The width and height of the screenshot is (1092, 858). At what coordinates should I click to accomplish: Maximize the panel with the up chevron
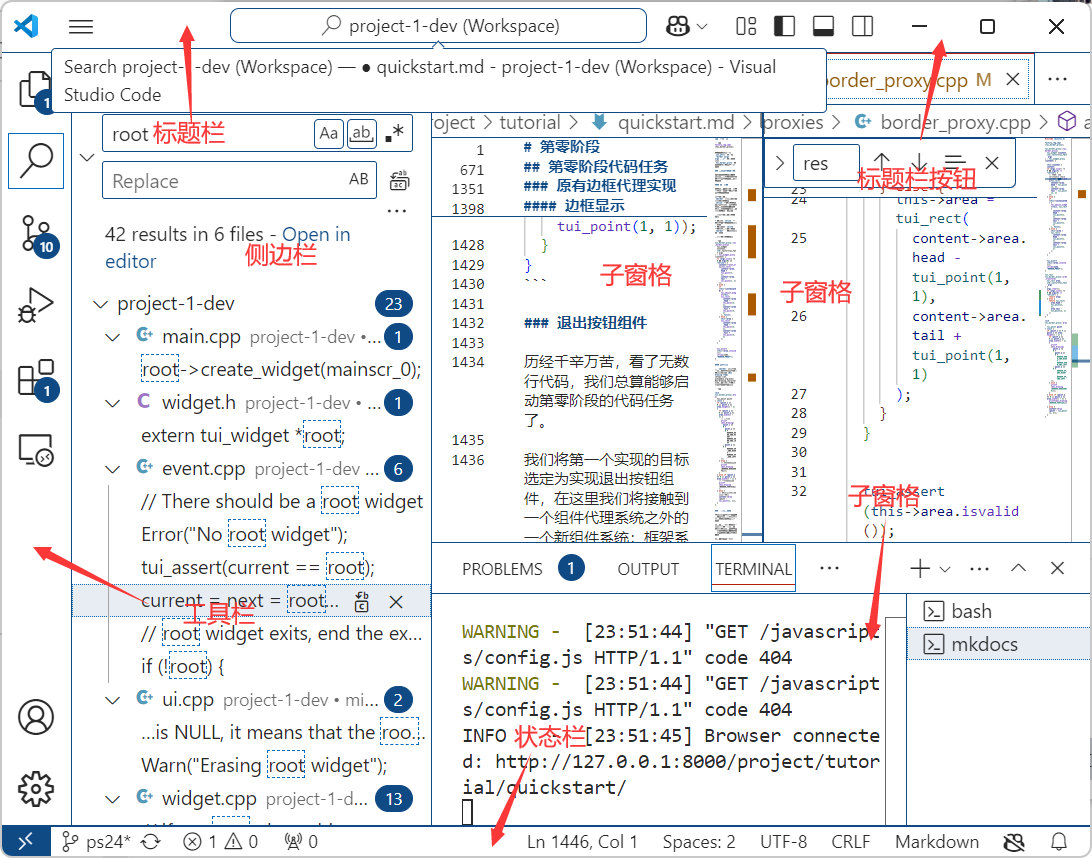click(1018, 568)
